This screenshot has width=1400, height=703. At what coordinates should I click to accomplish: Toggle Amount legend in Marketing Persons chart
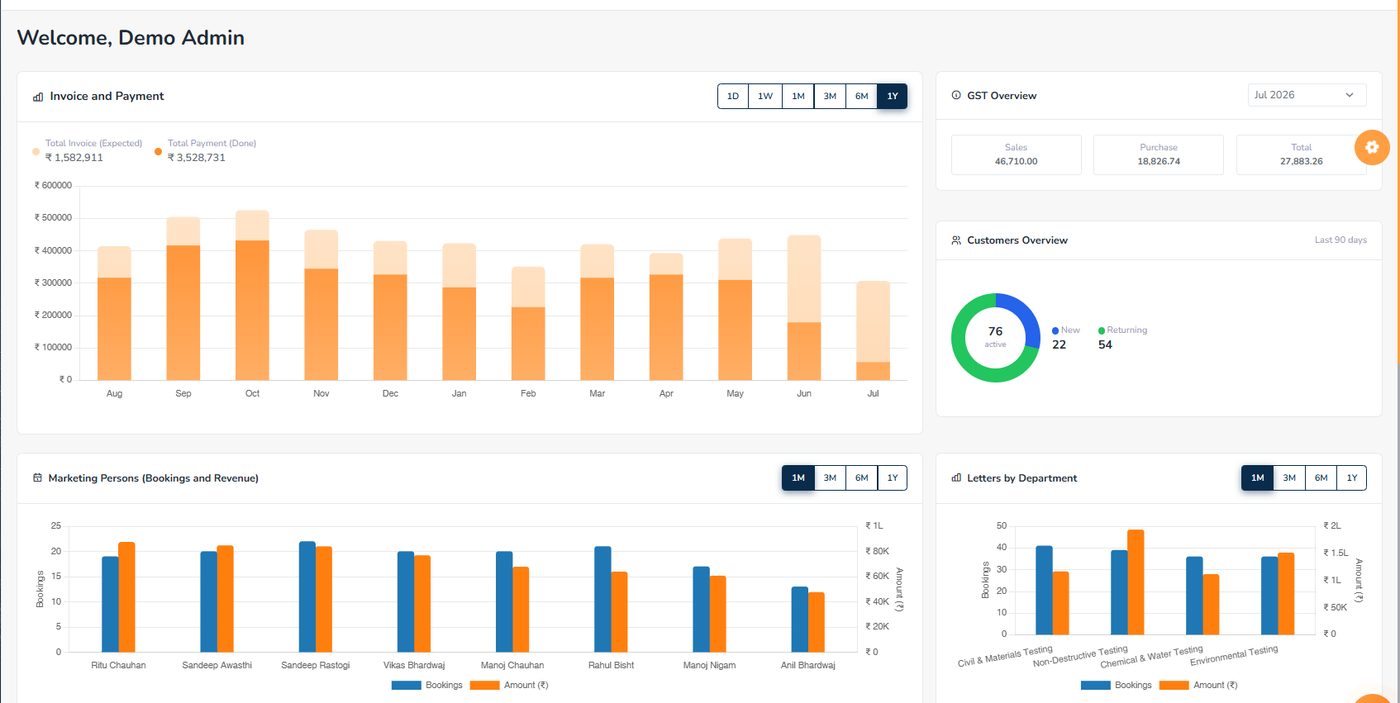pyautogui.click(x=509, y=685)
